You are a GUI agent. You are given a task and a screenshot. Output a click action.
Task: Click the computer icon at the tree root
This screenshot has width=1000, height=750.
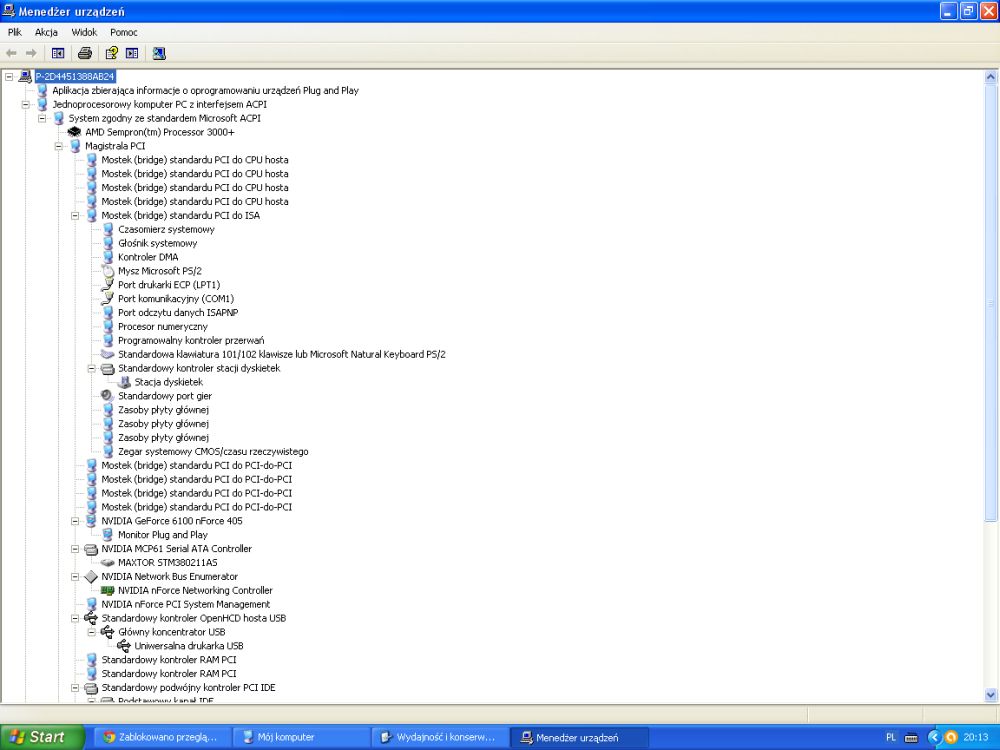(25, 77)
